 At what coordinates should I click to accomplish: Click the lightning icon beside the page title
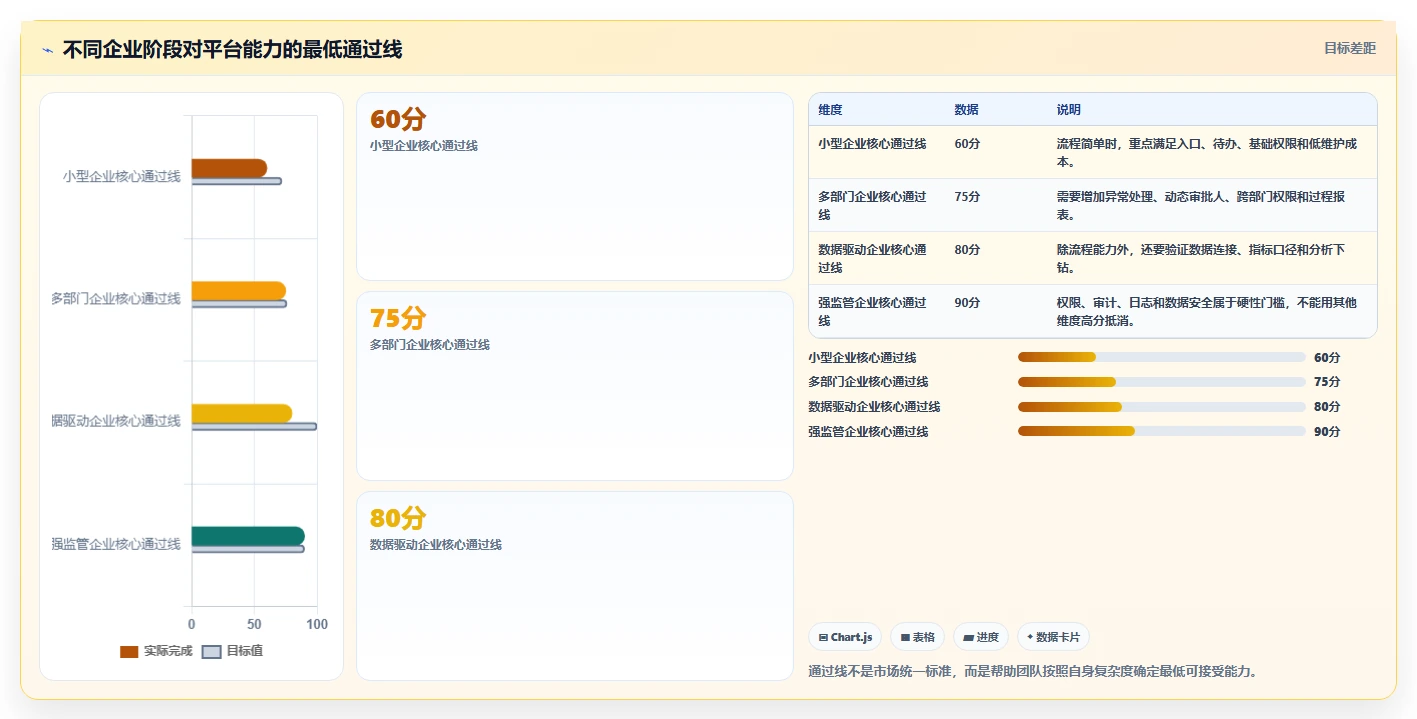click(x=47, y=49)
